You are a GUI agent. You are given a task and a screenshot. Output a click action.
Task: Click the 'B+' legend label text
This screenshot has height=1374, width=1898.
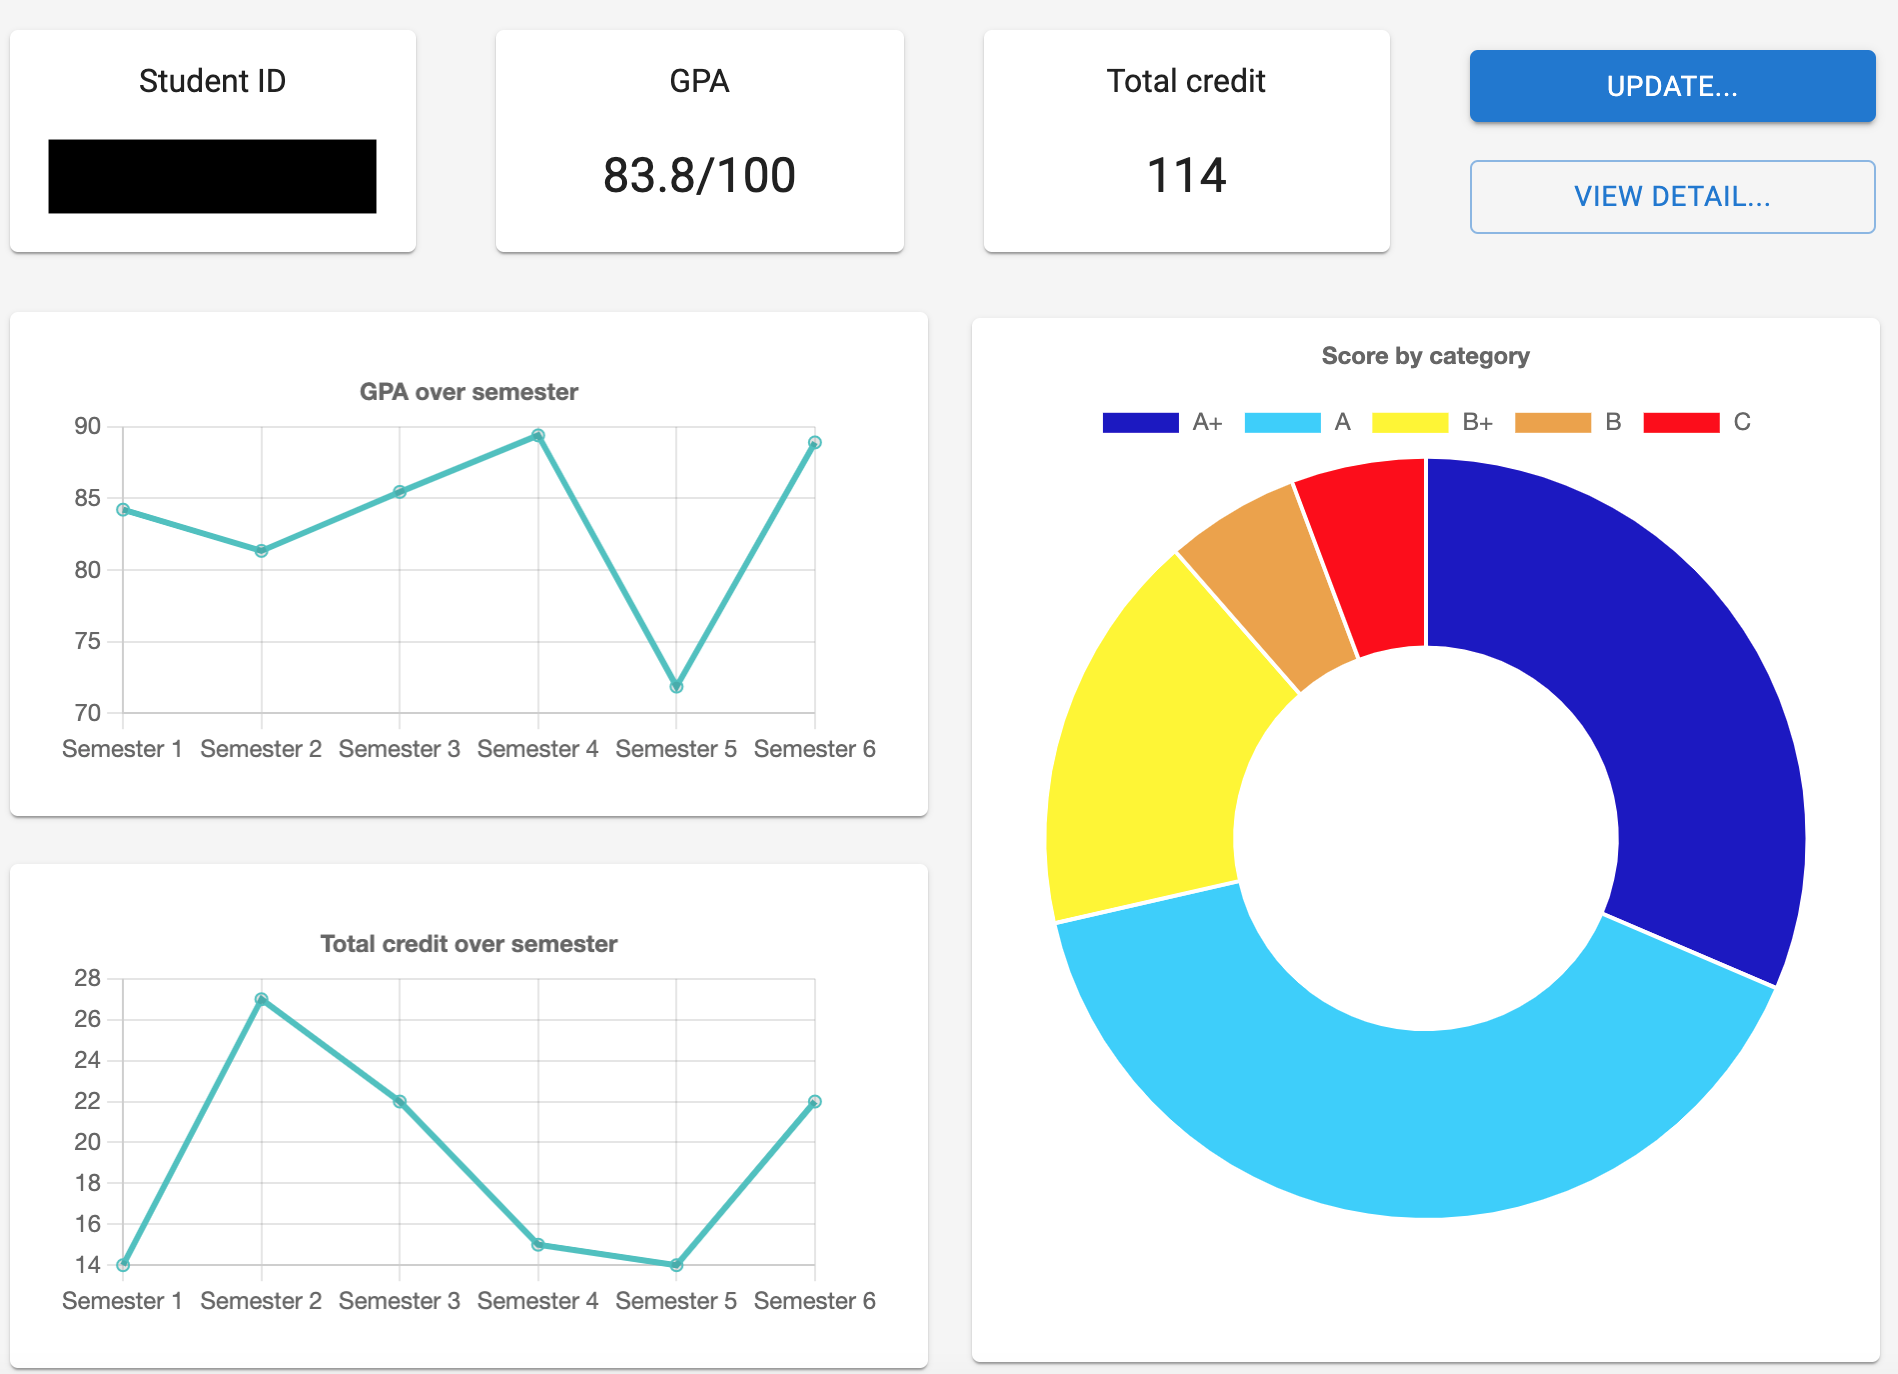click(x=1478, y=422)
